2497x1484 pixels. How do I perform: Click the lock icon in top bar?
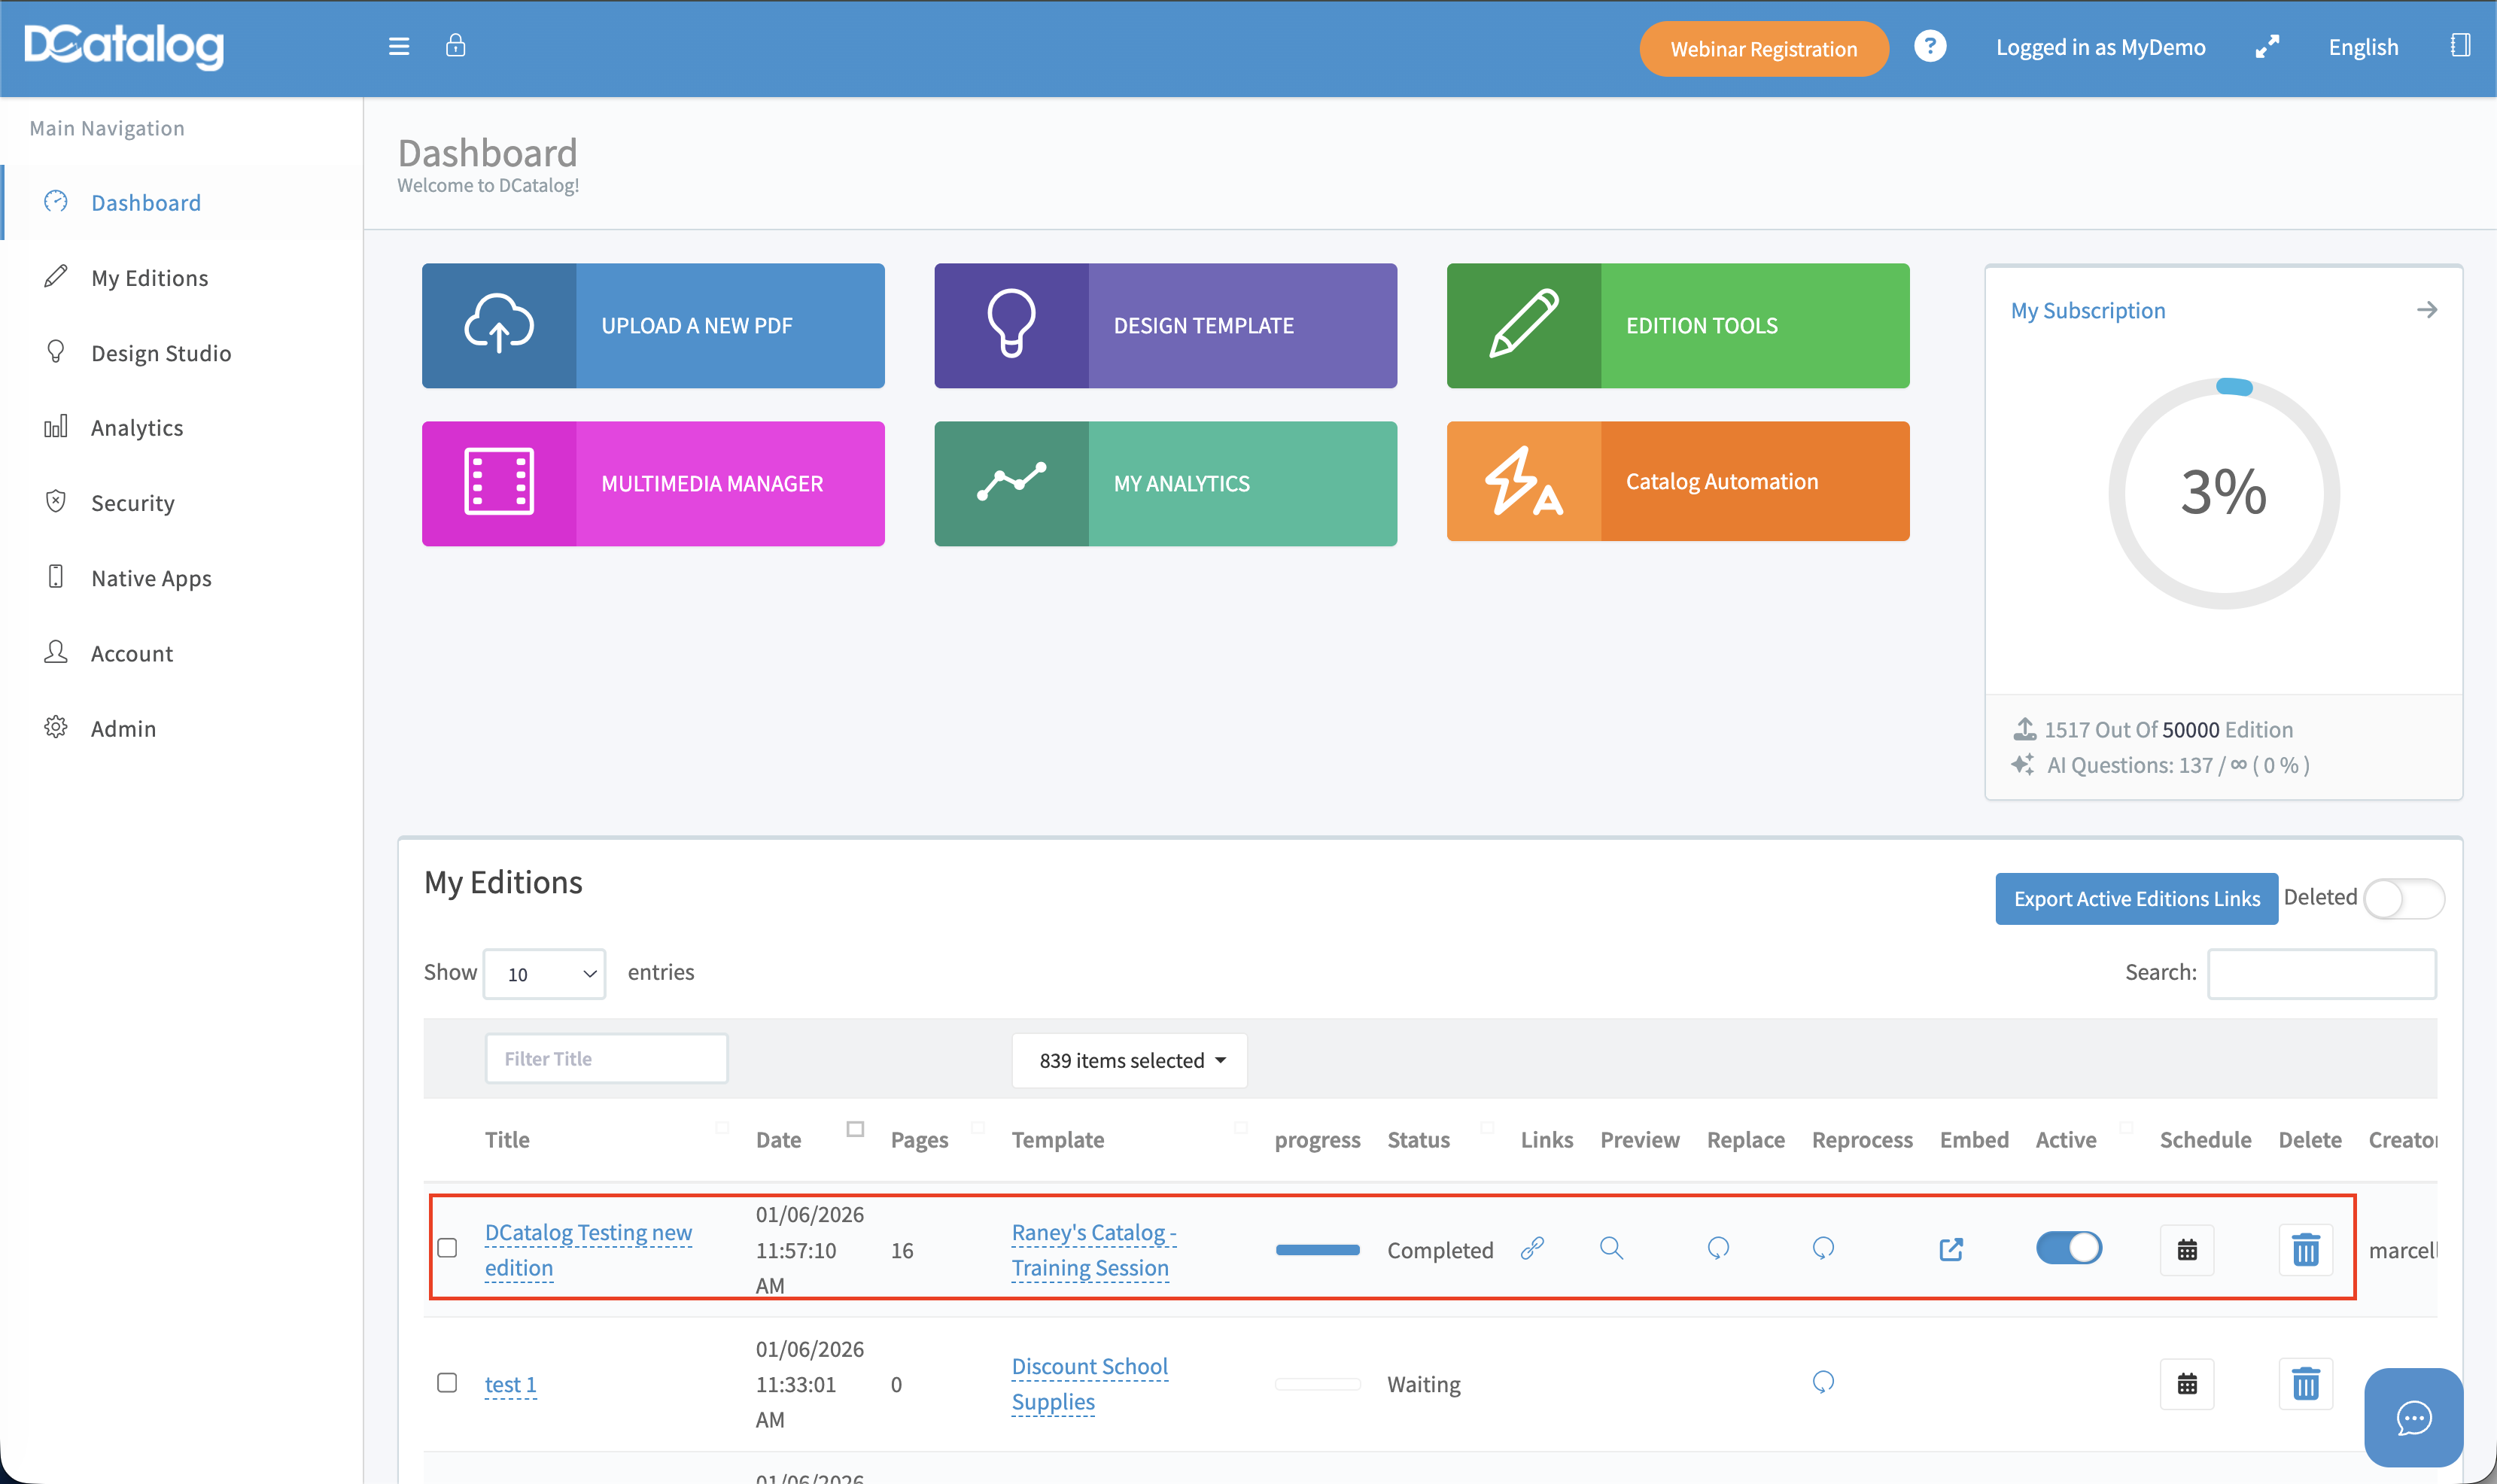click(x=455, y=46)
